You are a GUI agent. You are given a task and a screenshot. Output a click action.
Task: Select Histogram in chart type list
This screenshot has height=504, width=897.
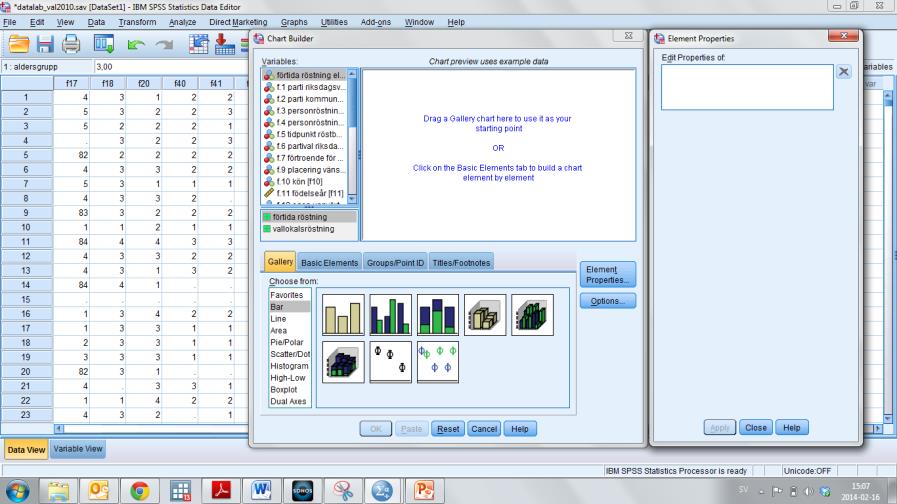coord(289,366)
